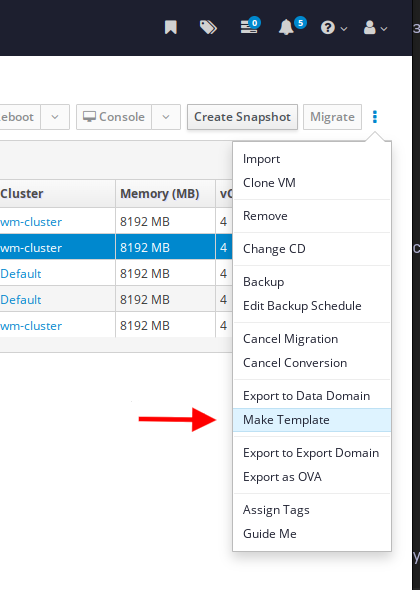Open the tags icon in header
420x590 pixels.
point(208,27)
